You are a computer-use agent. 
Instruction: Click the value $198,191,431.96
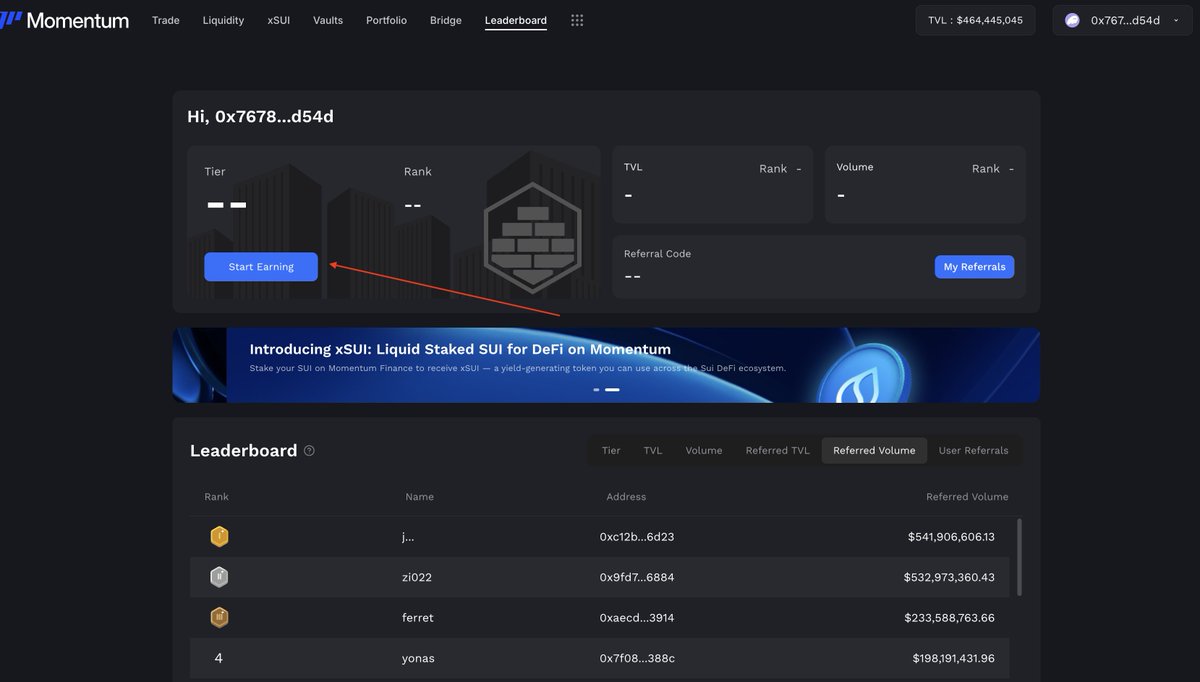[954, 658]
